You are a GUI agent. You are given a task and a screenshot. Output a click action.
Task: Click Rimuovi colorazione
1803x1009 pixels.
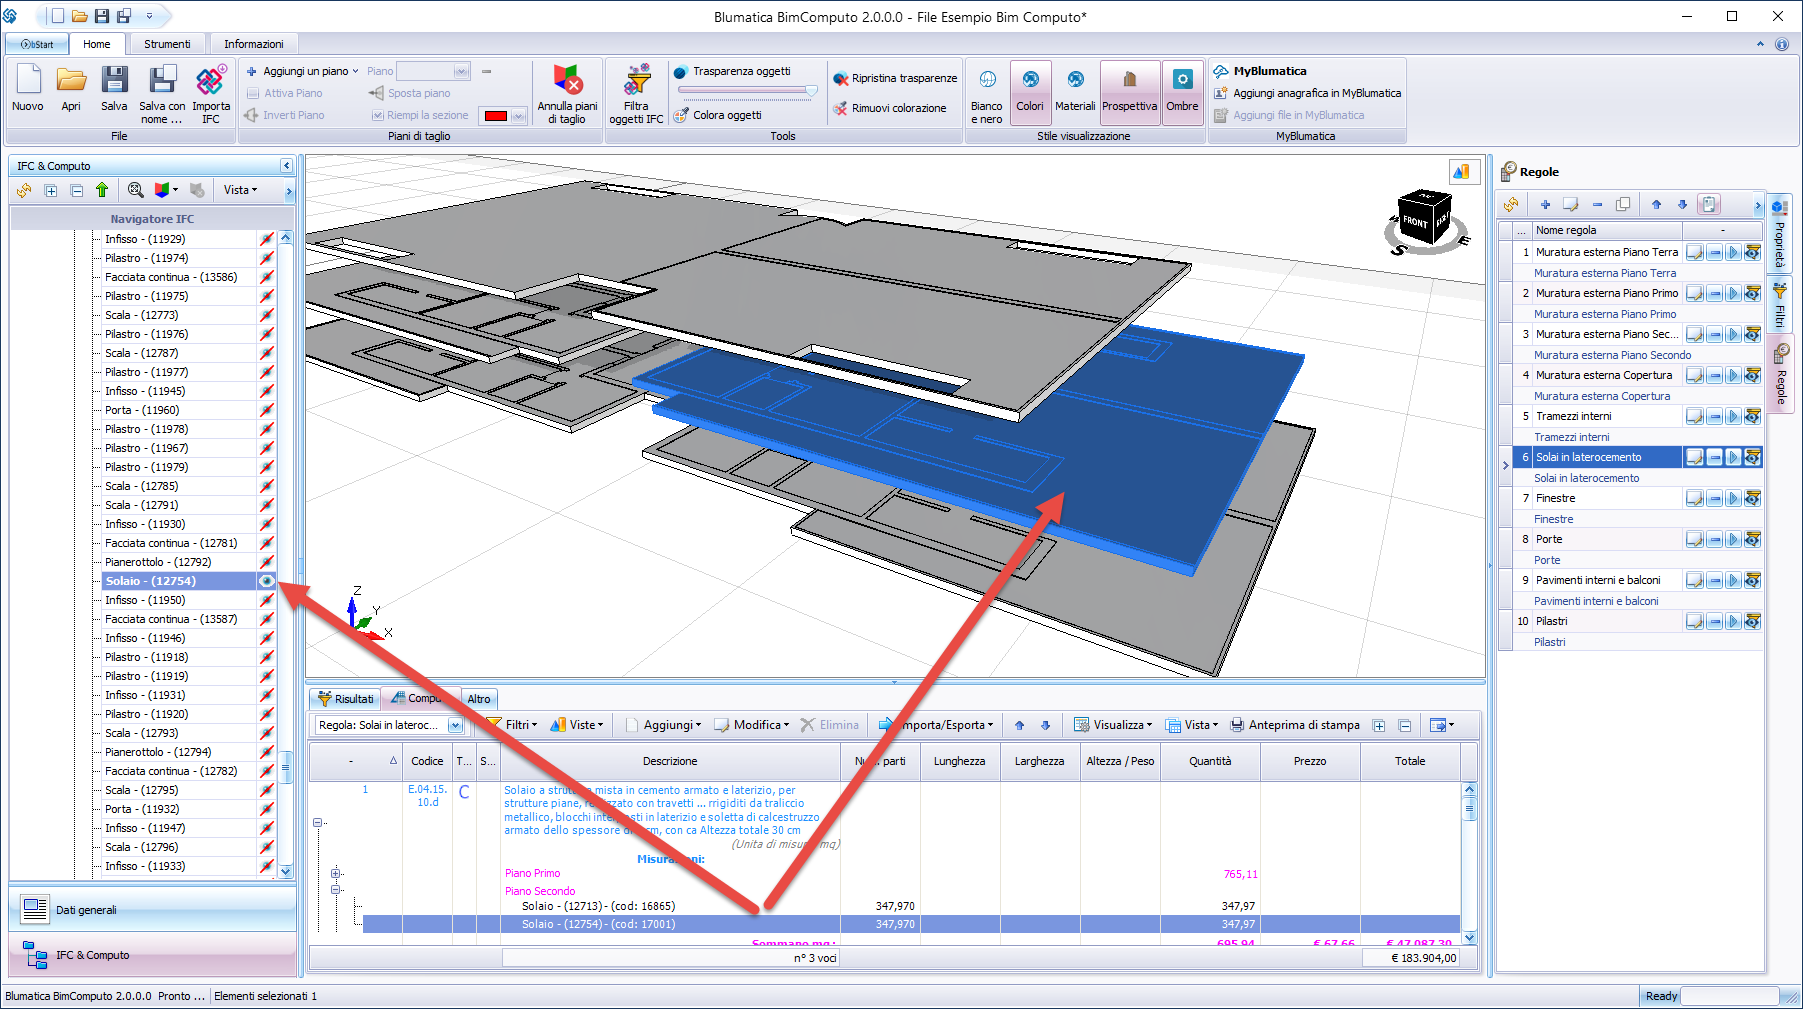tap(889, 108)
